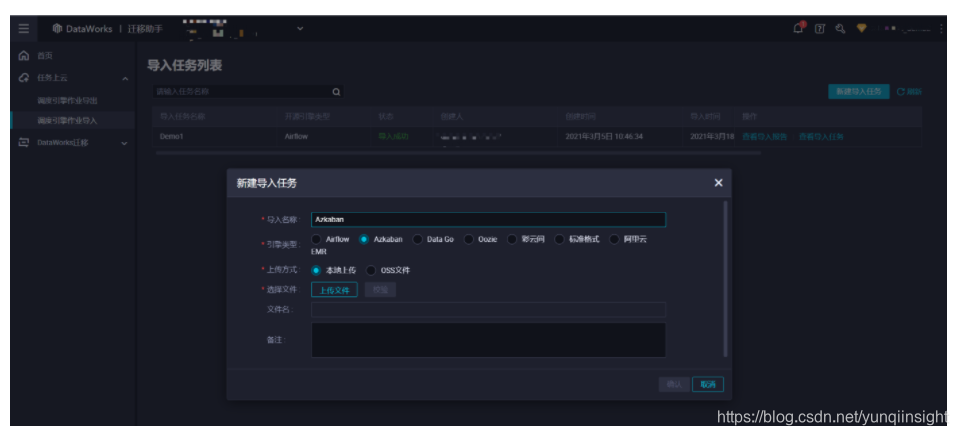Click the 创建时间 column header
Screen dimensions: 959x436
click(580, 116)
